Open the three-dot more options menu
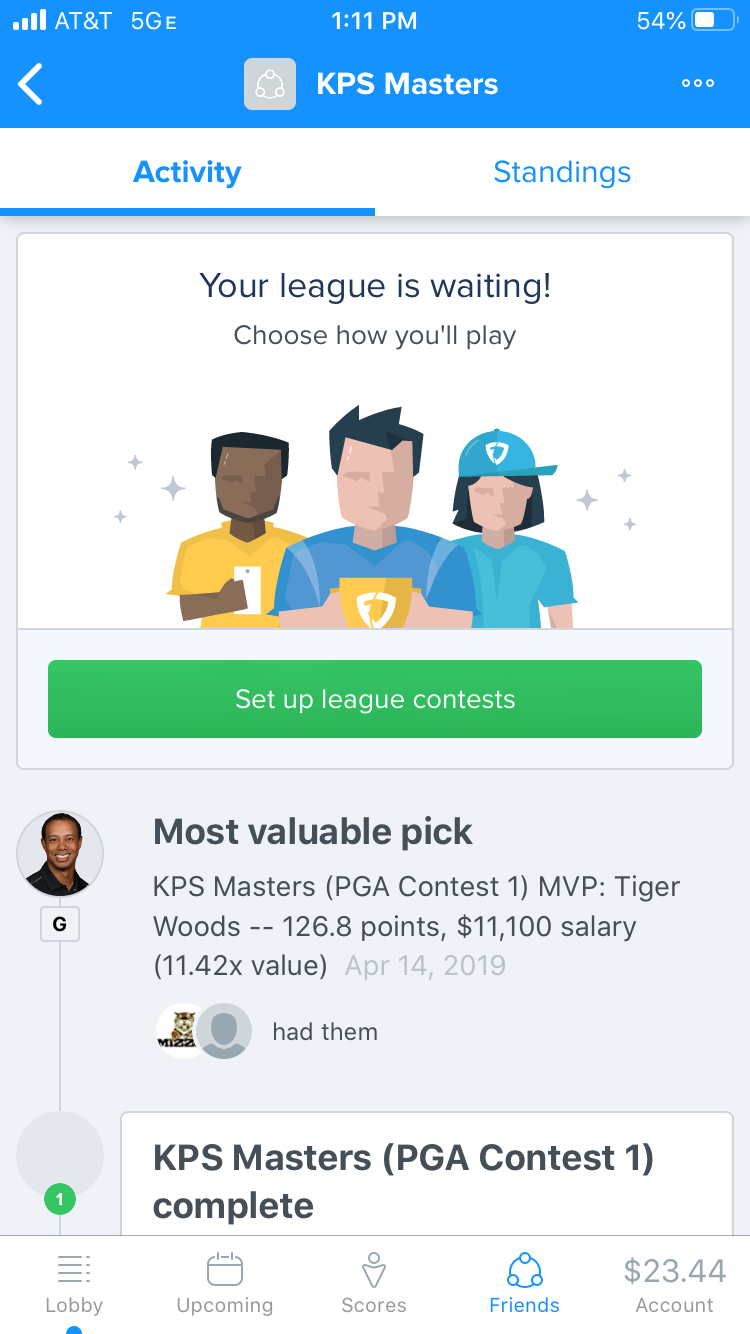750x1334 pixels. coord(697,84)
